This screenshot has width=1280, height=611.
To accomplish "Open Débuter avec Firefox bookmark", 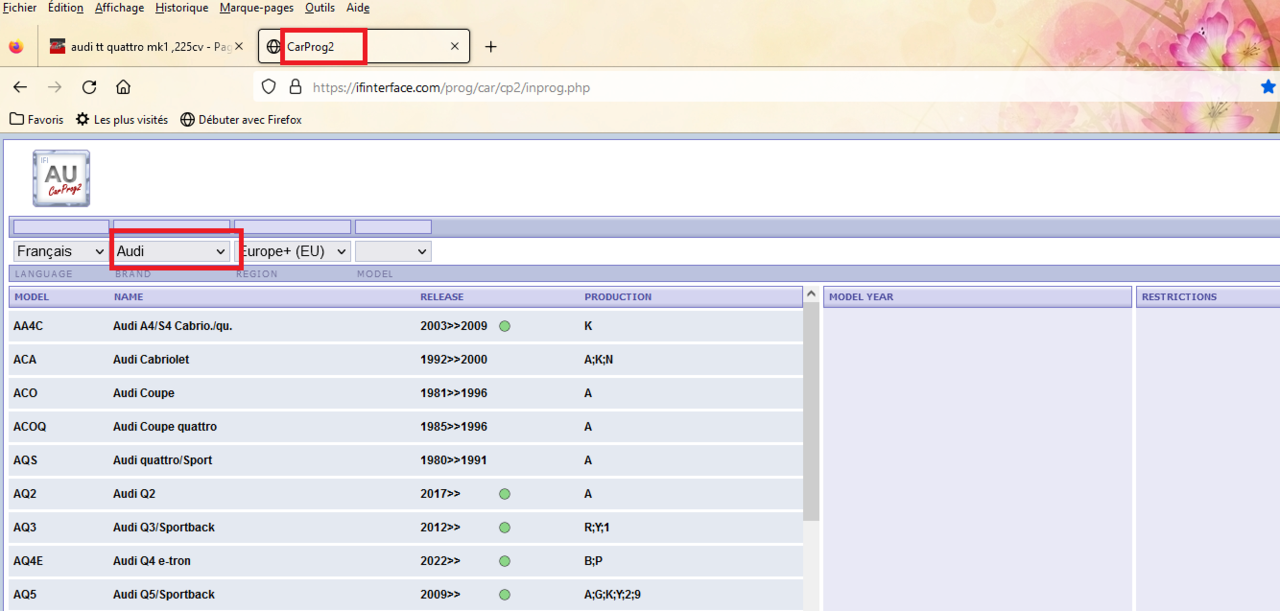I will 241,119.
